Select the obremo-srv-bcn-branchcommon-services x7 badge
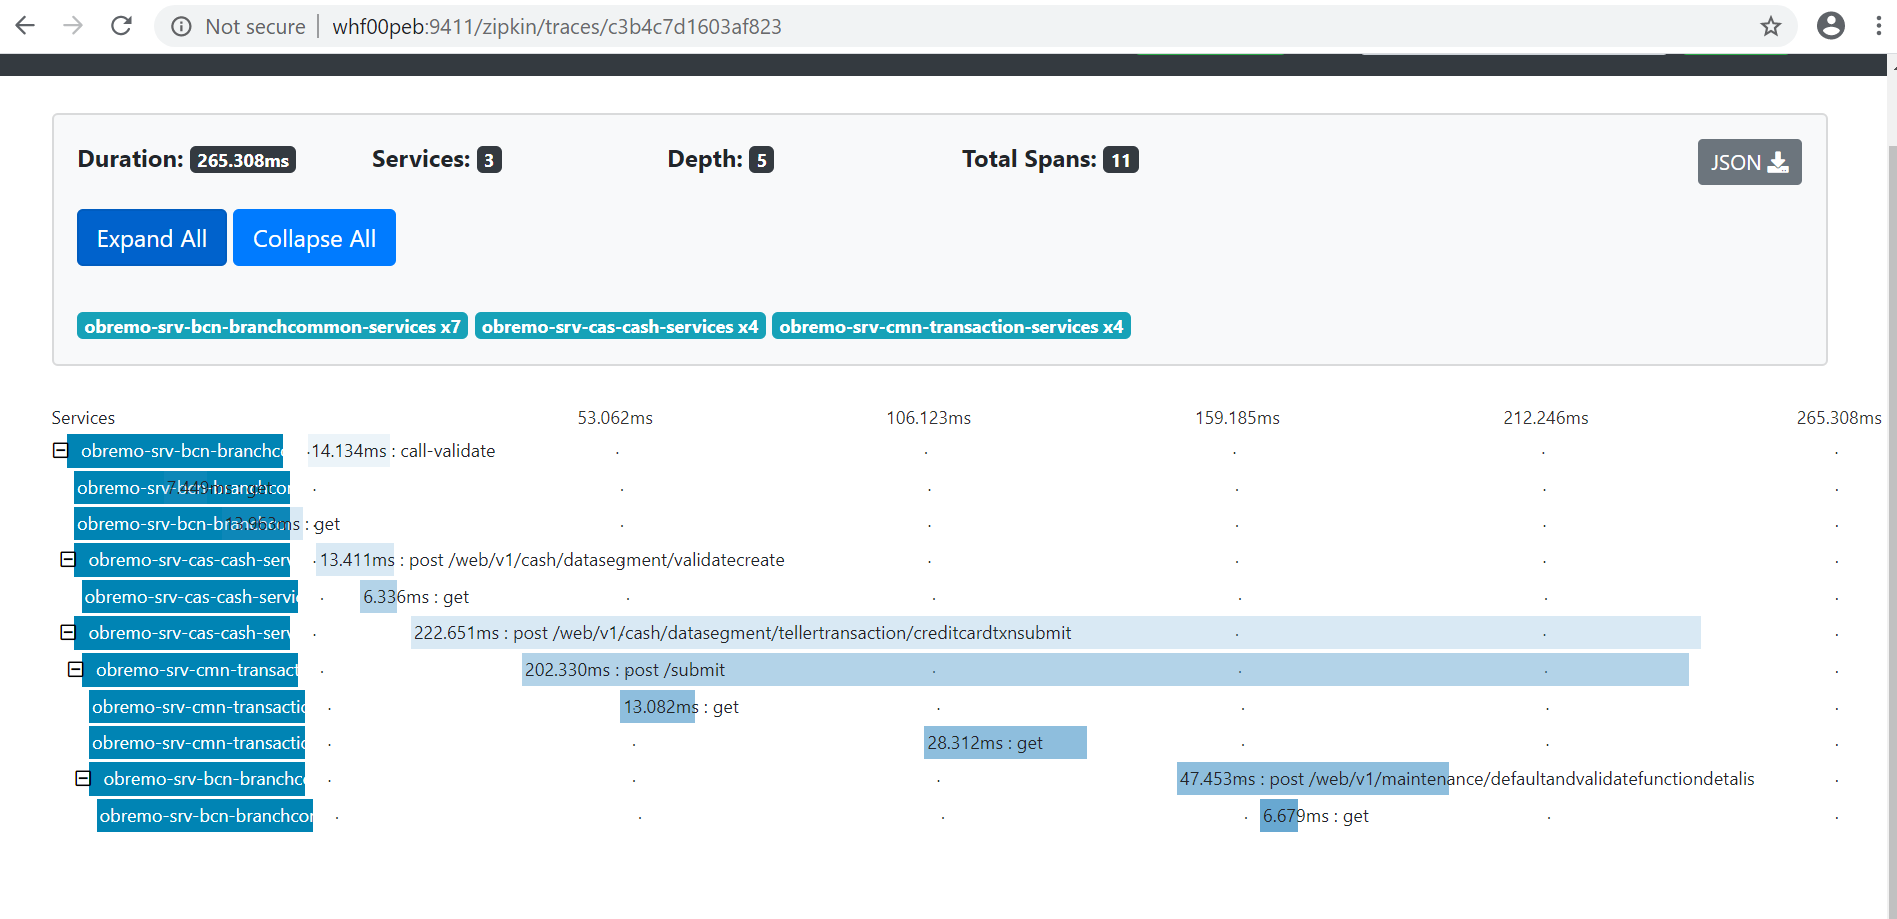1897x919 pixels. tap(272, 327)
